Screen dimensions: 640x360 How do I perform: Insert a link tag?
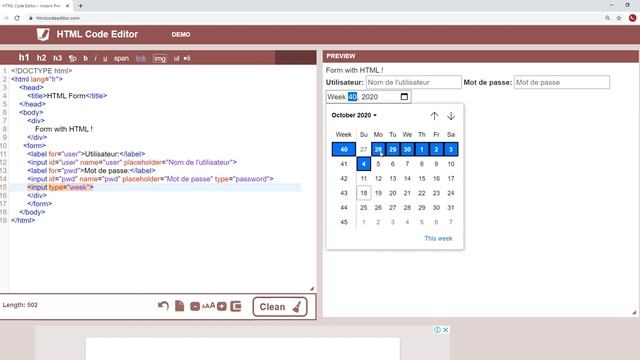(141, 58)
